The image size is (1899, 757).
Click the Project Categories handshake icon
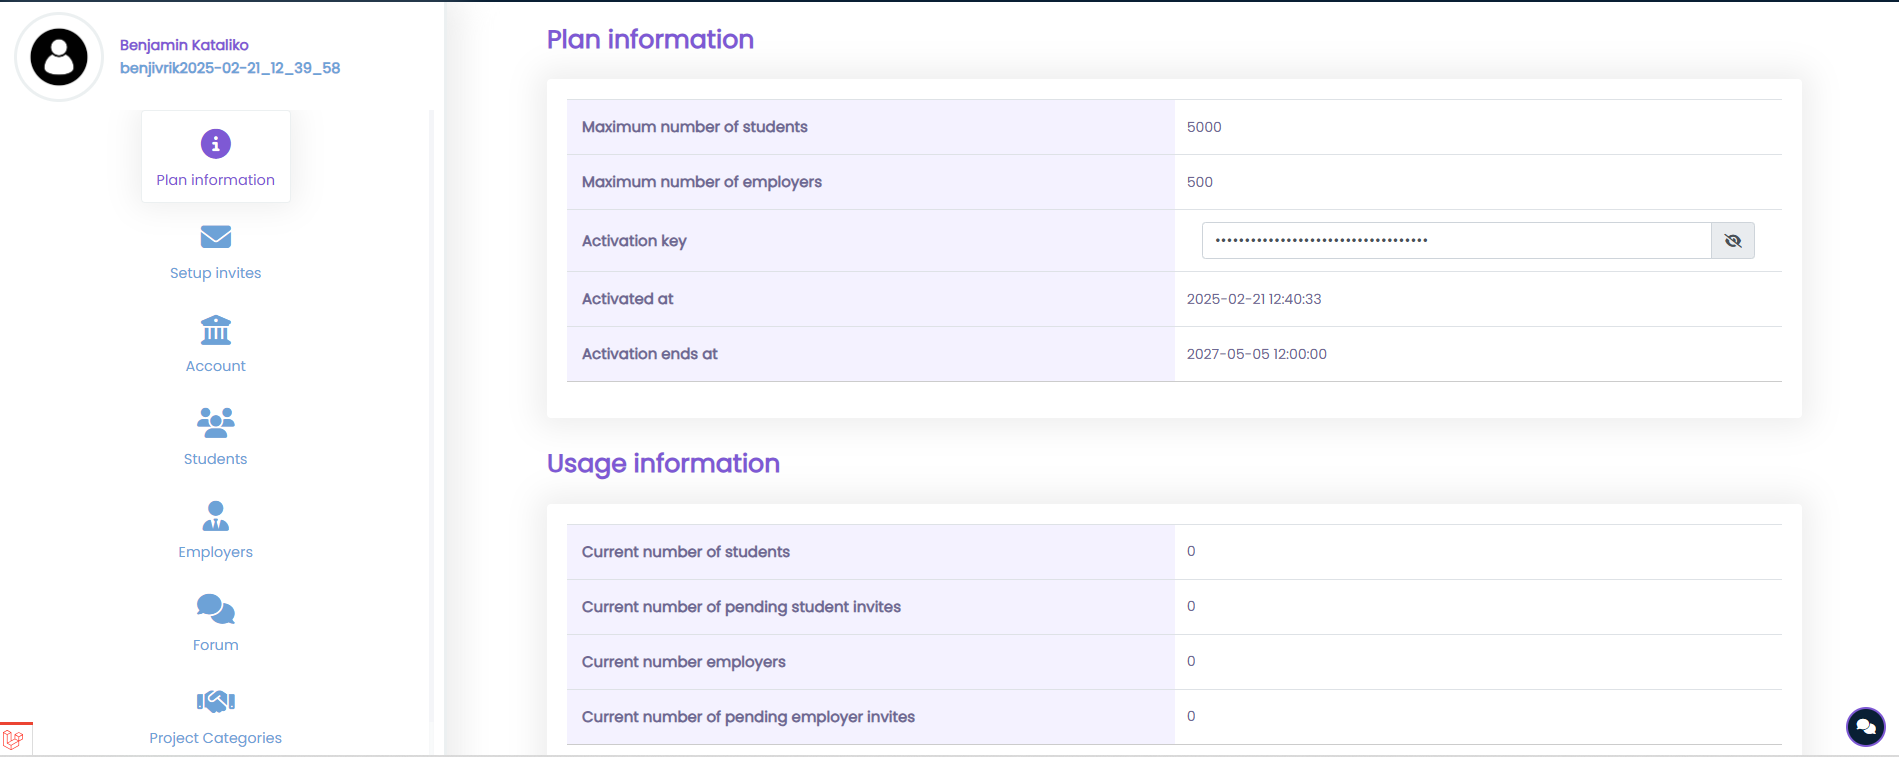pos(216,701)
